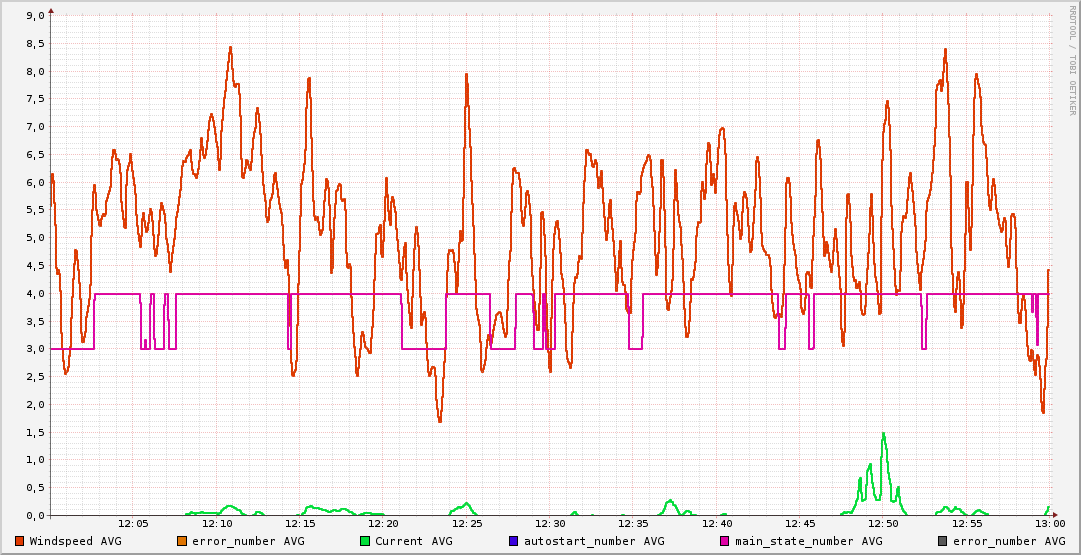
Task: Select the "Windspeed AVG" legend label
Action: click(75, 541)
